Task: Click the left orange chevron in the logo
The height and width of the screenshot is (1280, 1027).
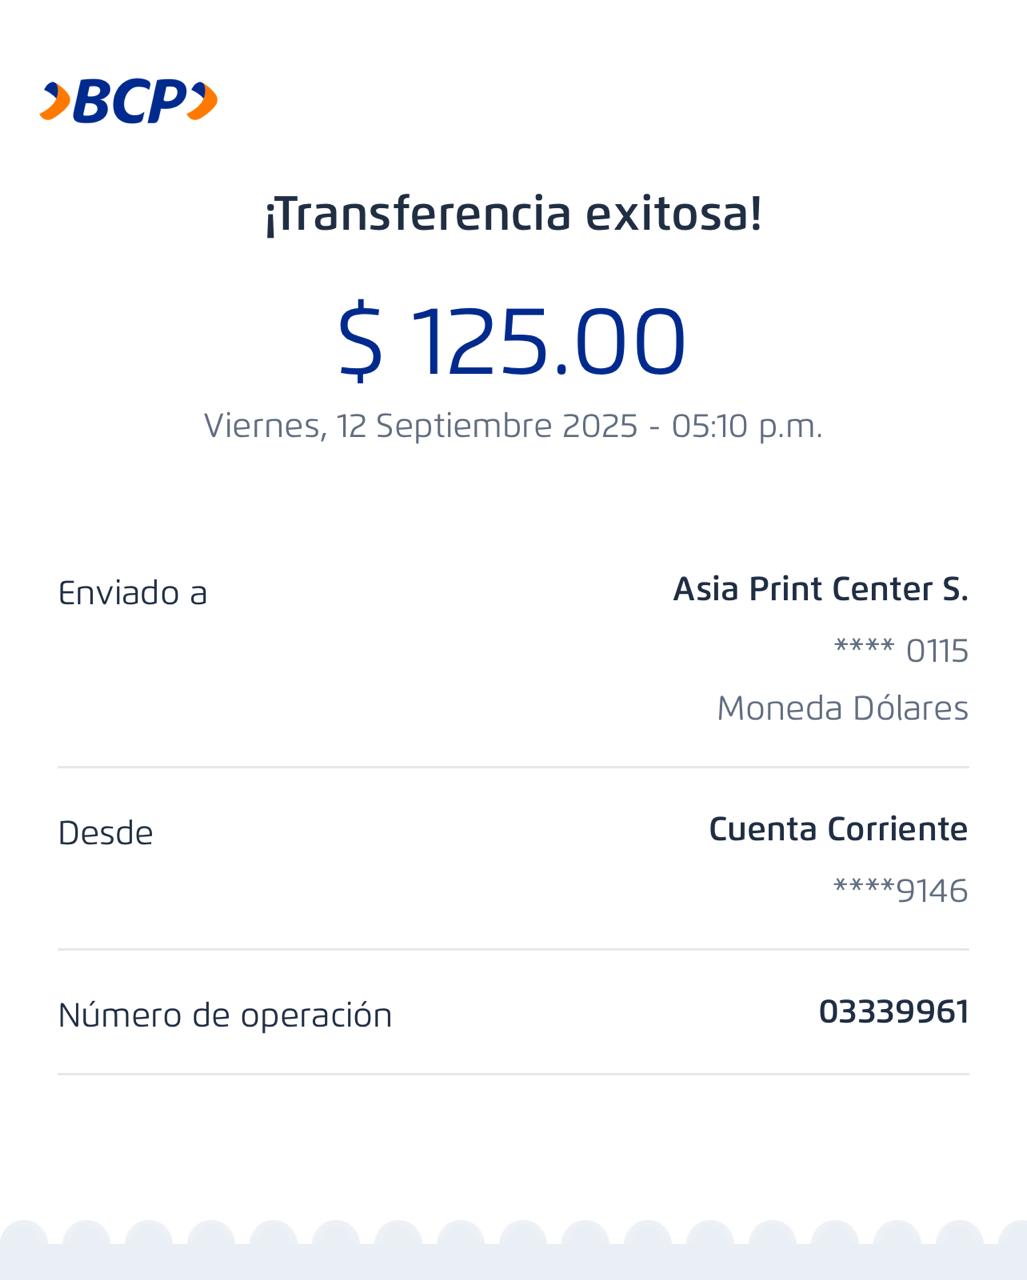Action: tap(56, 101)
